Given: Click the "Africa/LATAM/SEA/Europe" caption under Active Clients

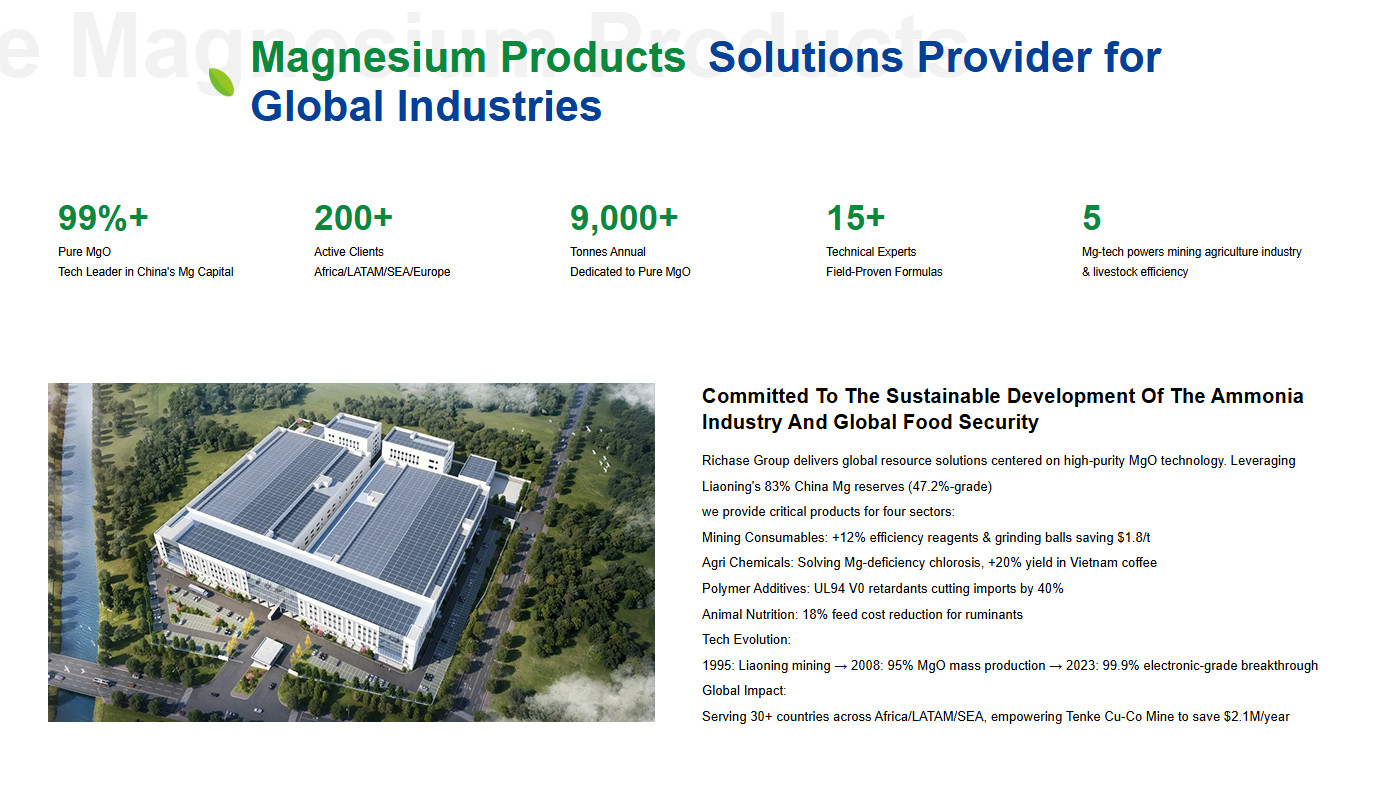Looking at the screenshot, I should click(x=382, y=272).
